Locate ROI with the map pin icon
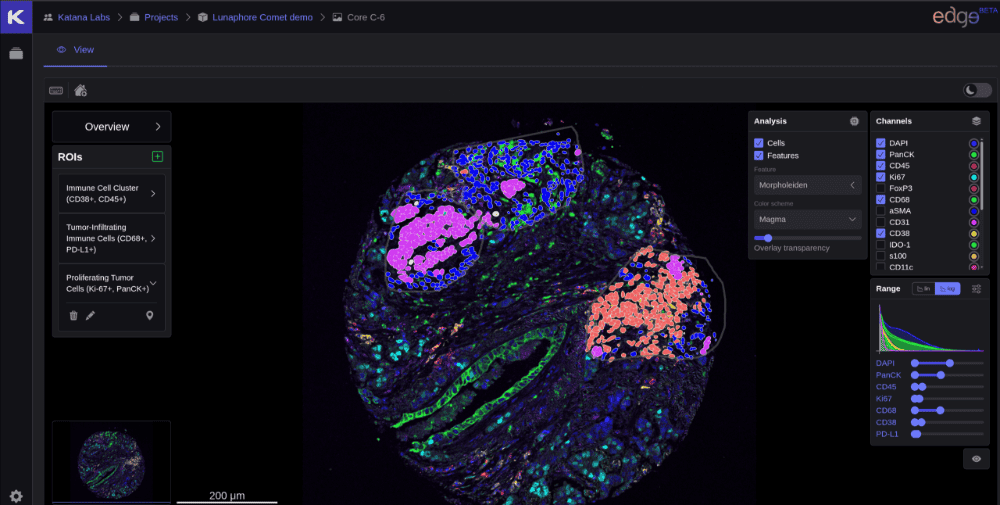The image size is (1000, 505). click(150, 316)
